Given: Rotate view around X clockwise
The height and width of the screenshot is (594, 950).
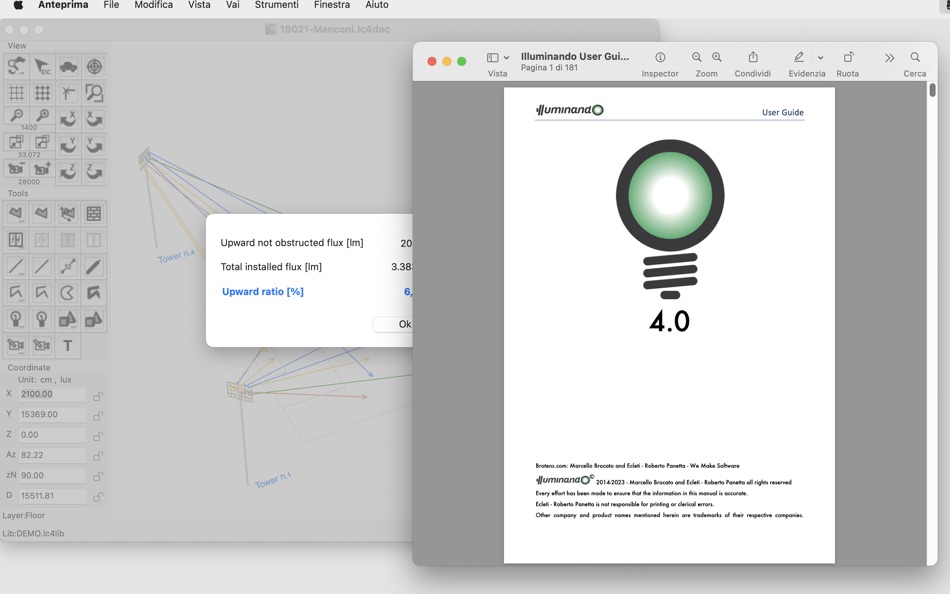Looking at the screenshot, I should point(94,119).
